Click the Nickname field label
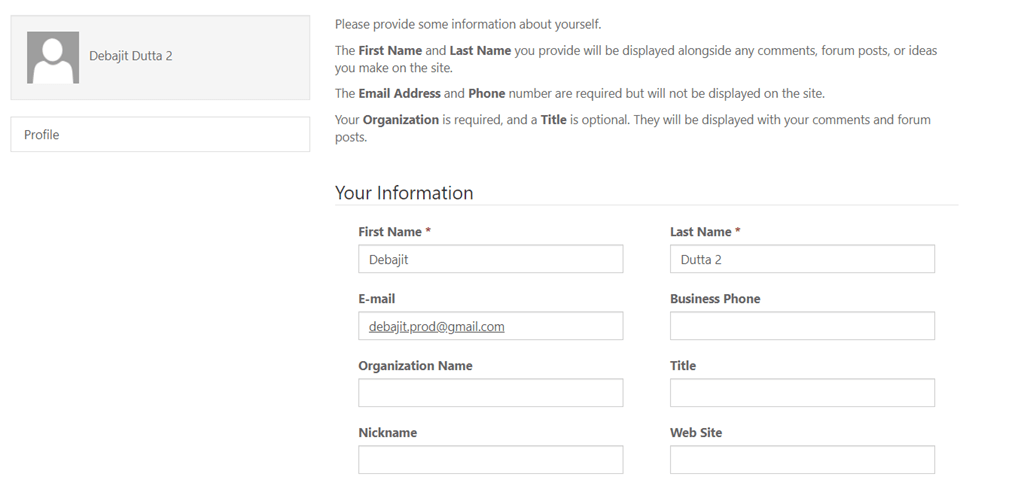 (x=388, y=433)
